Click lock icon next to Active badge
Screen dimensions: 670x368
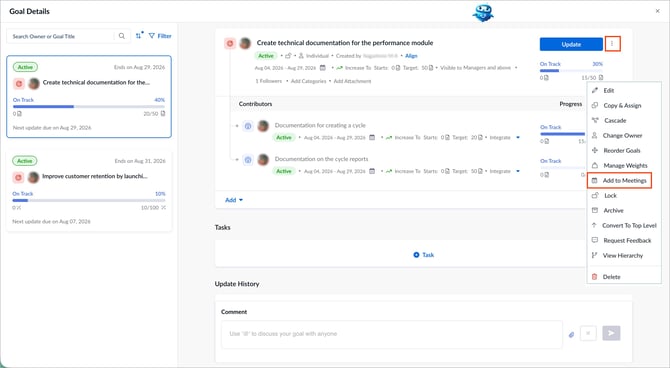pos(288,56)
